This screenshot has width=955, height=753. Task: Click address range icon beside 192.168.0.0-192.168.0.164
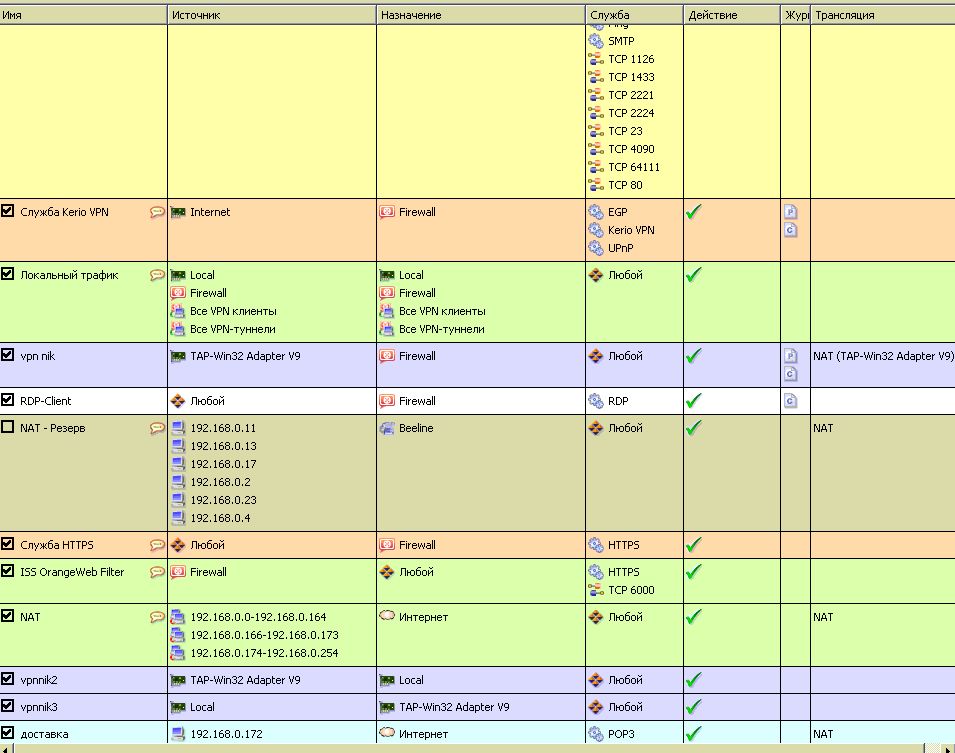tap(178, 617)
